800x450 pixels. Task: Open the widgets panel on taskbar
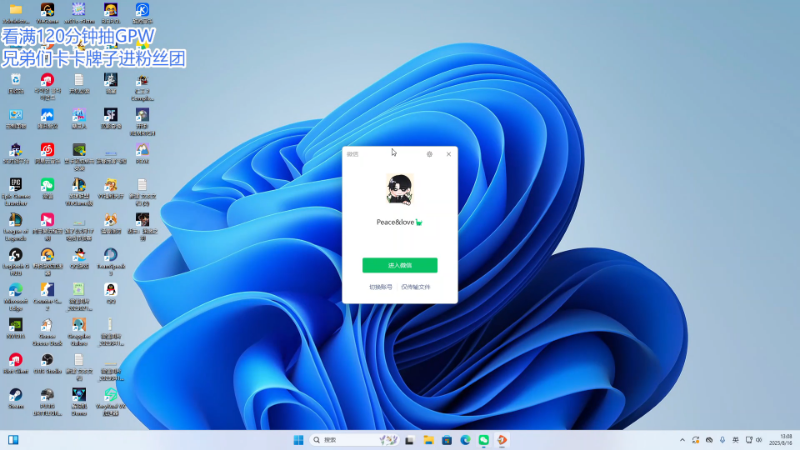point(13,440)
